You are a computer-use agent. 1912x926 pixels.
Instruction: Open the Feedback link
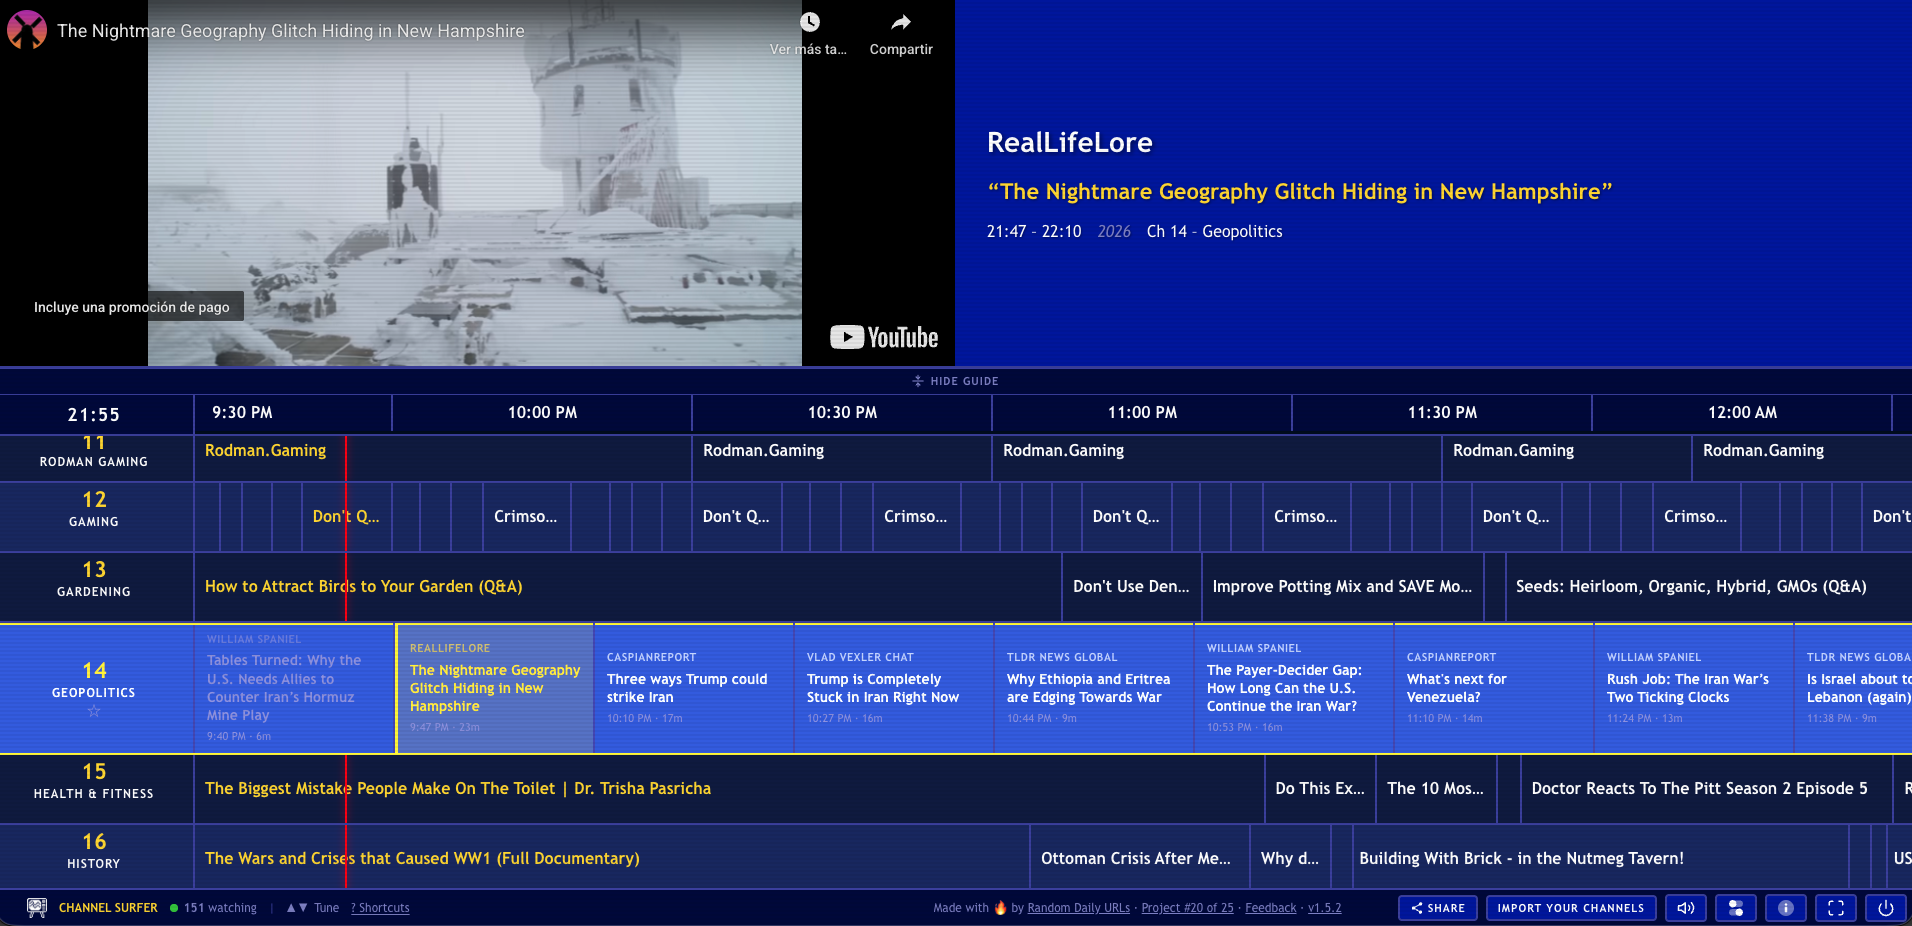(x=1270, y=908)
